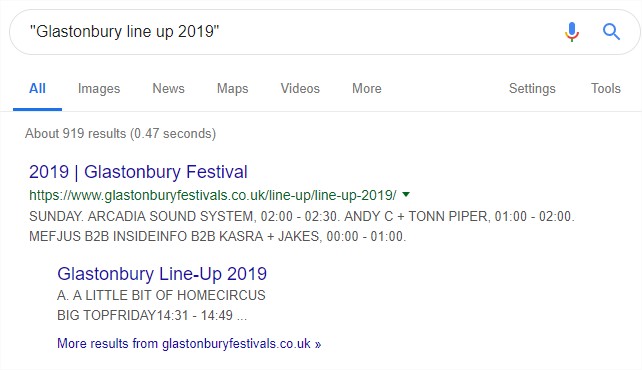
Task: Open the '2019 | Glastonbury Festival' result
Action: [x=138, y=172]
